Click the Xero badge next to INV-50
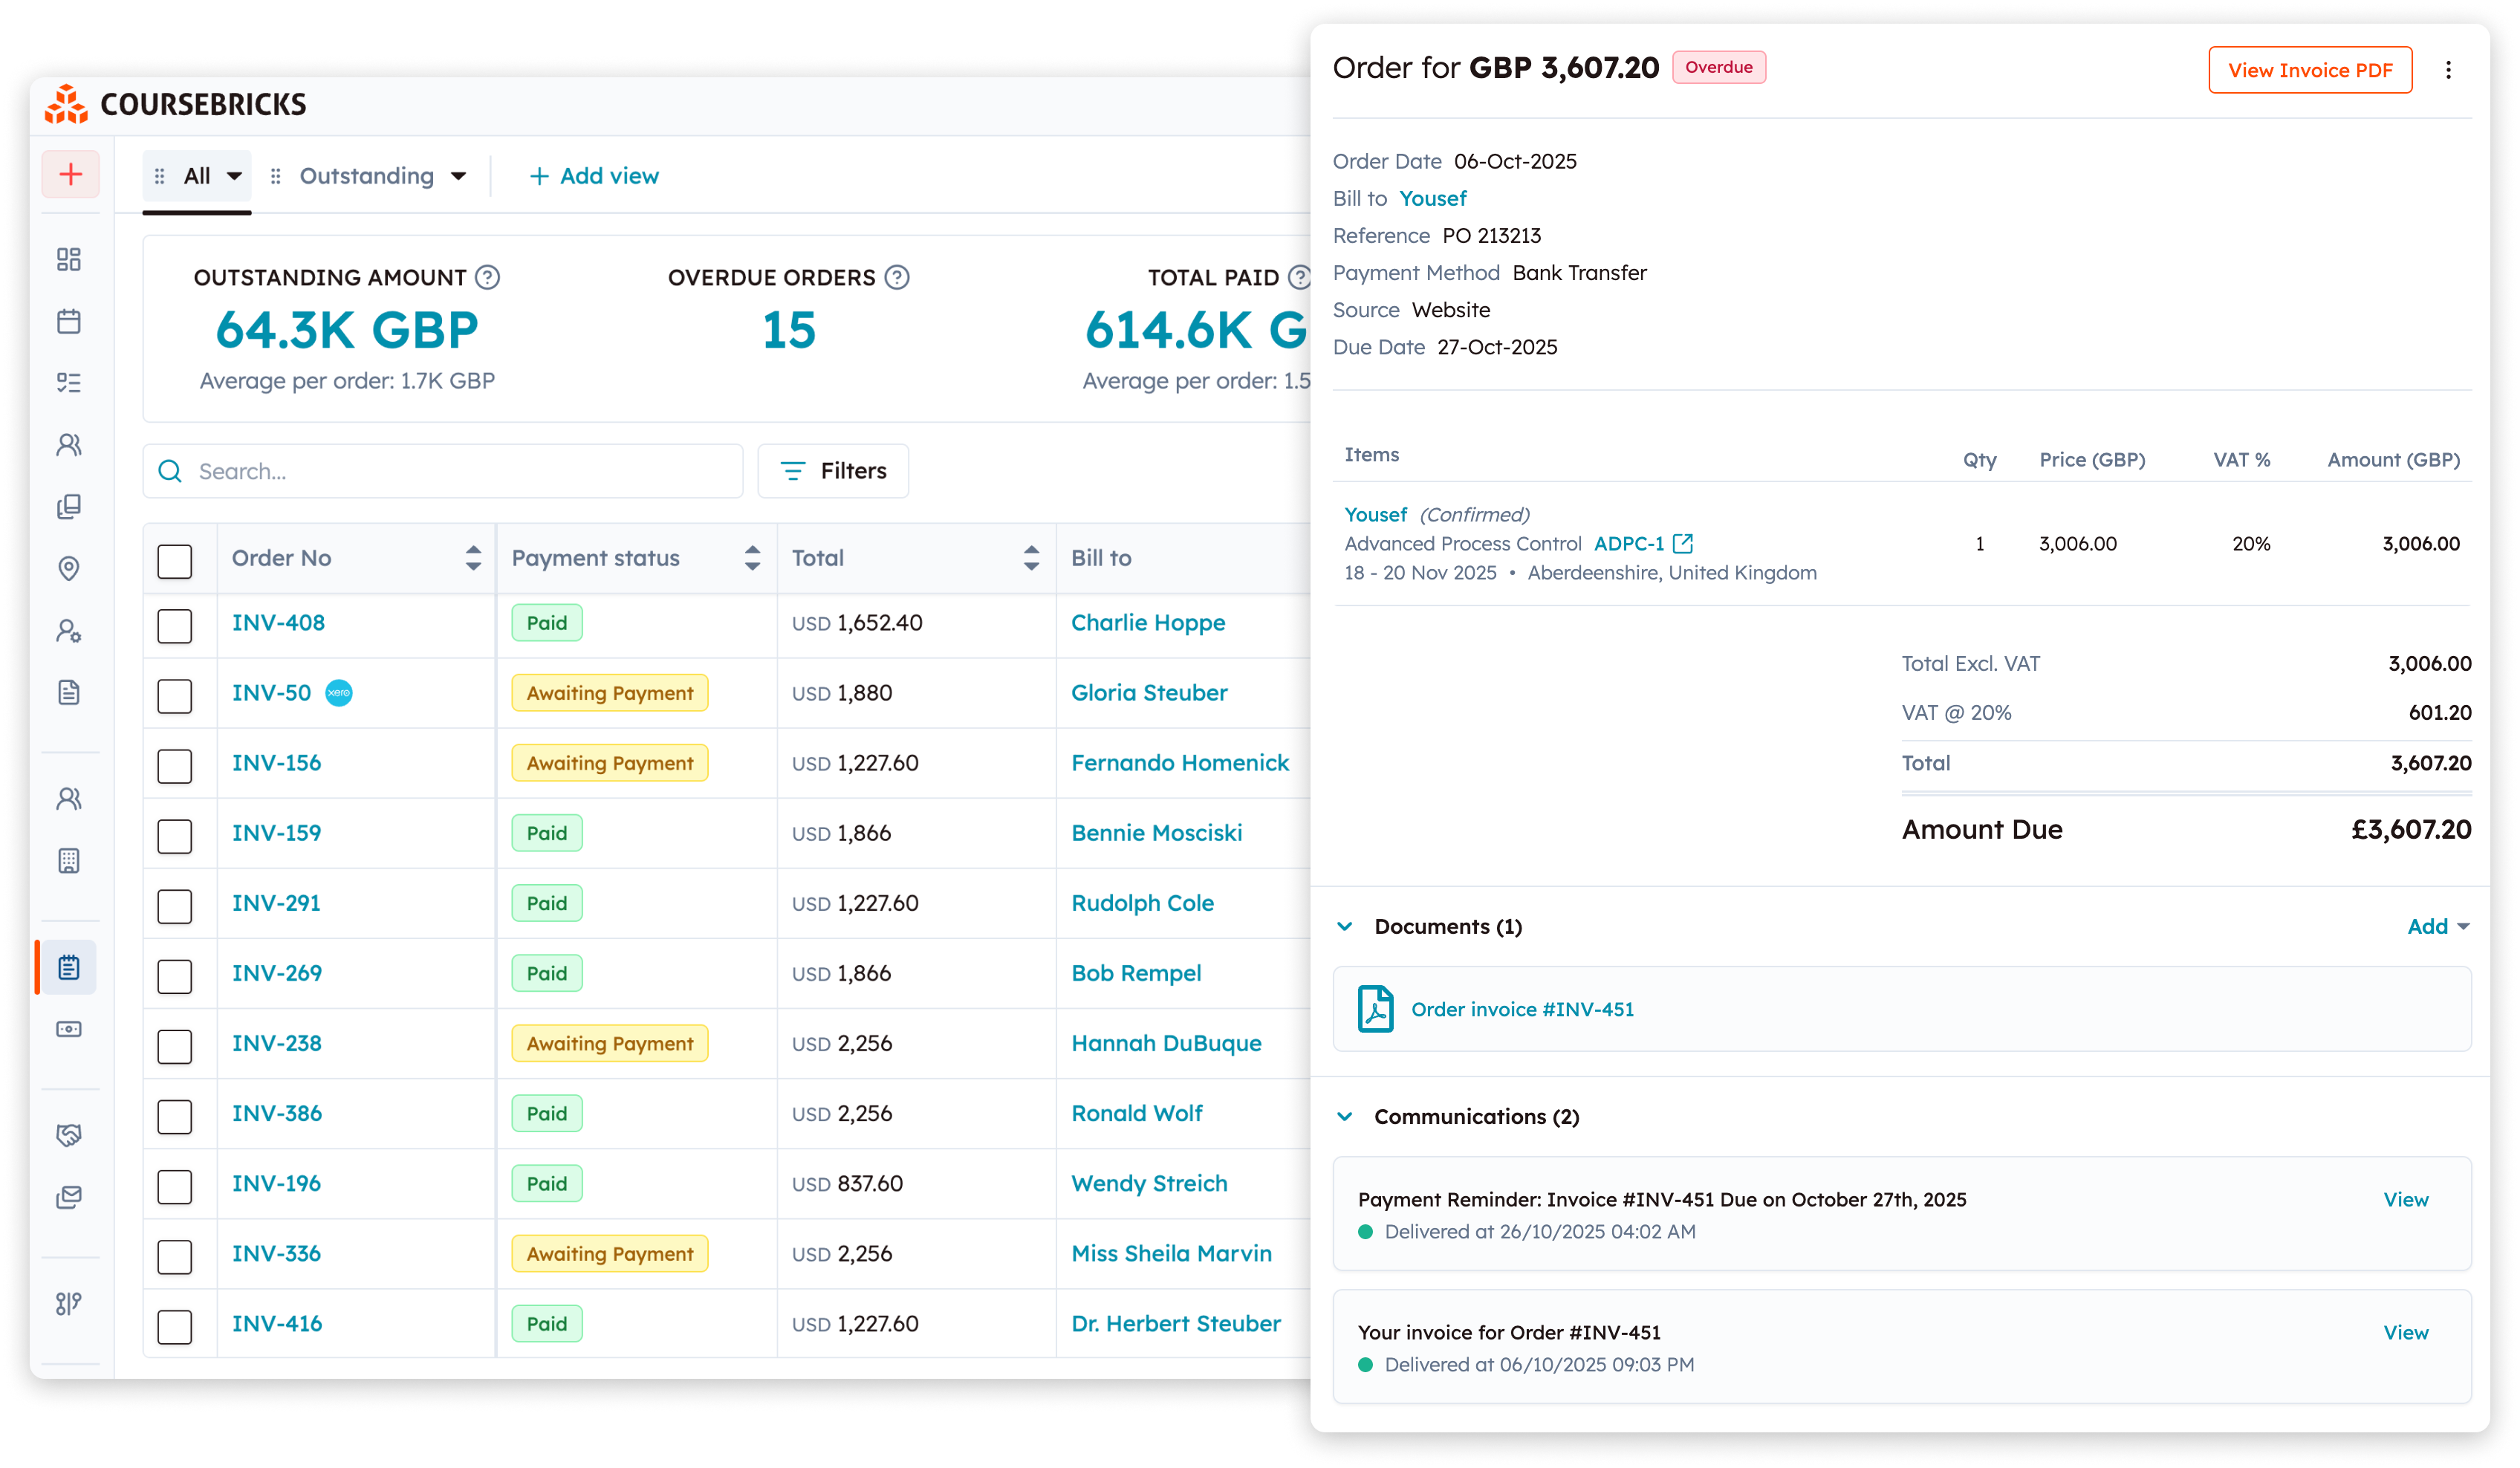The width and height of the screenshot is (2520, 1468). click(339, 692)
